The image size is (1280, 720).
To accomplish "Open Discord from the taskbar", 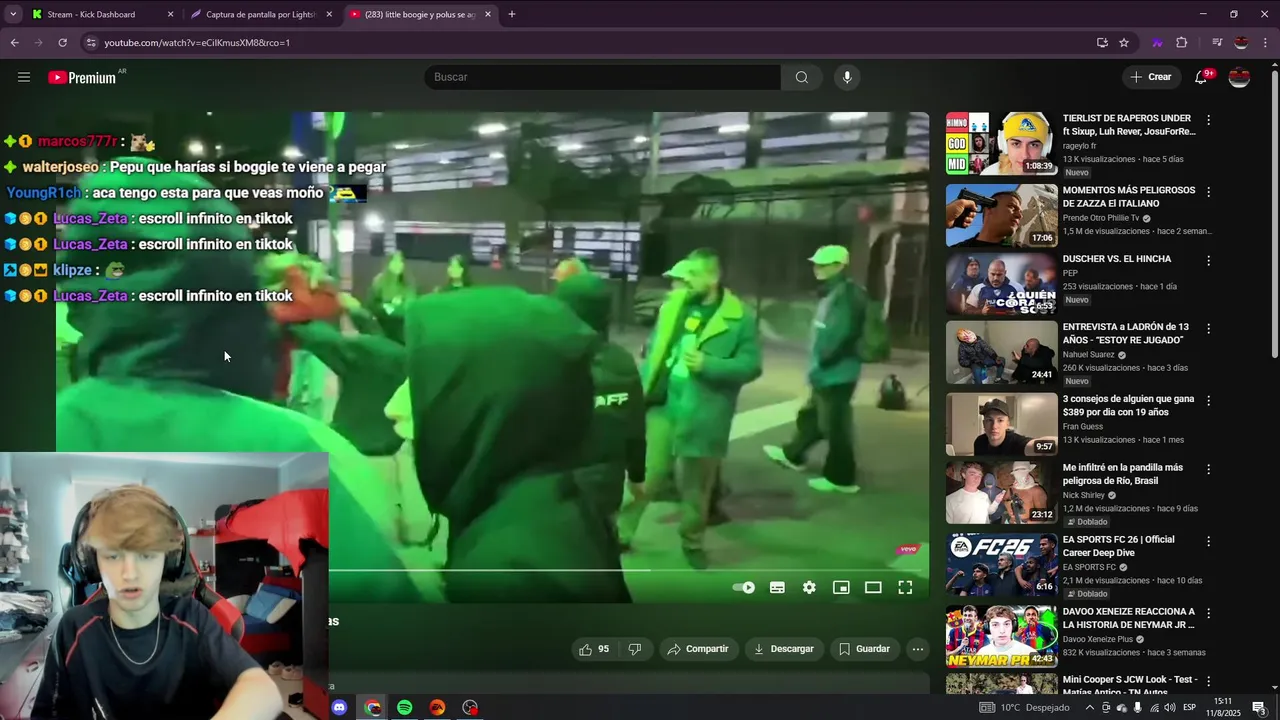I will (x=339, y=707).
